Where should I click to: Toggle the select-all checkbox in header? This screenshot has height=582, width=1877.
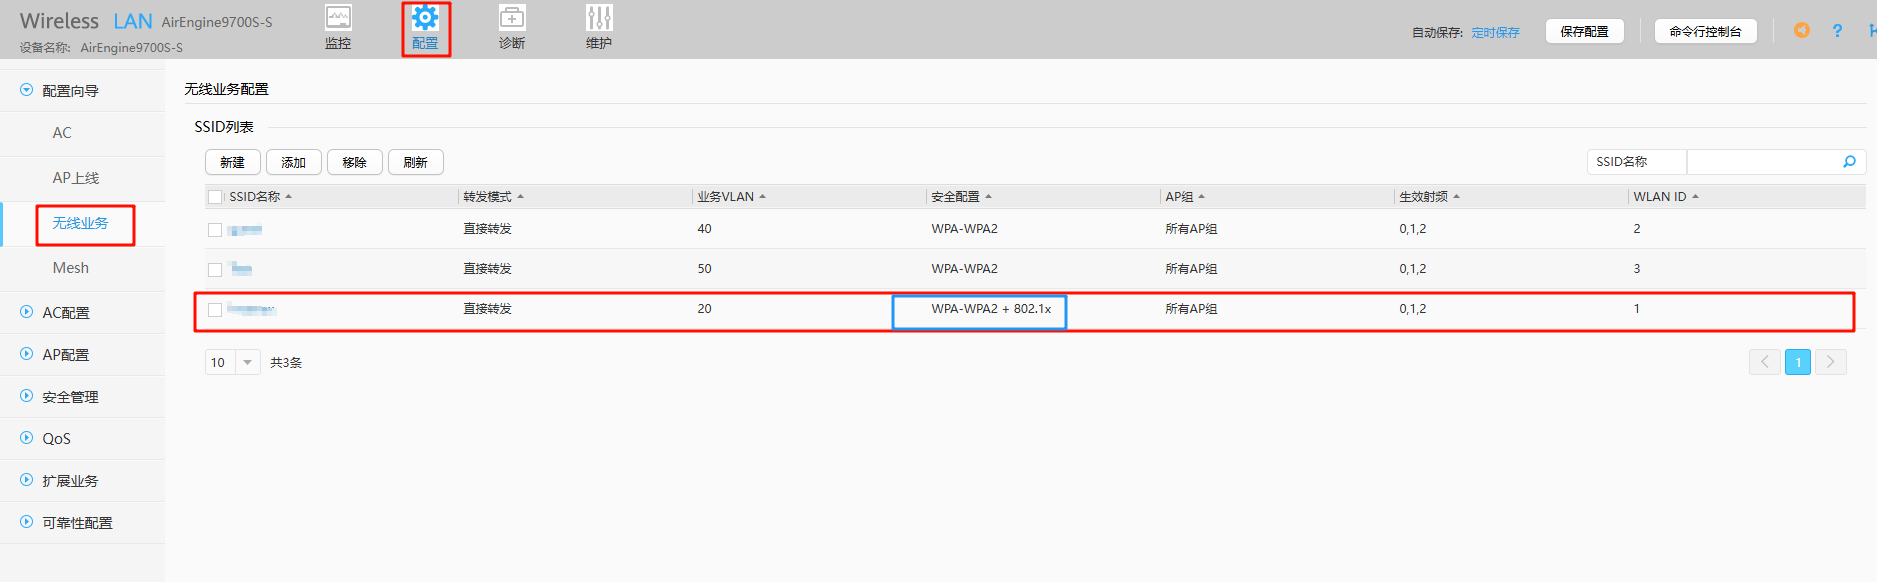tap(215, 197)
